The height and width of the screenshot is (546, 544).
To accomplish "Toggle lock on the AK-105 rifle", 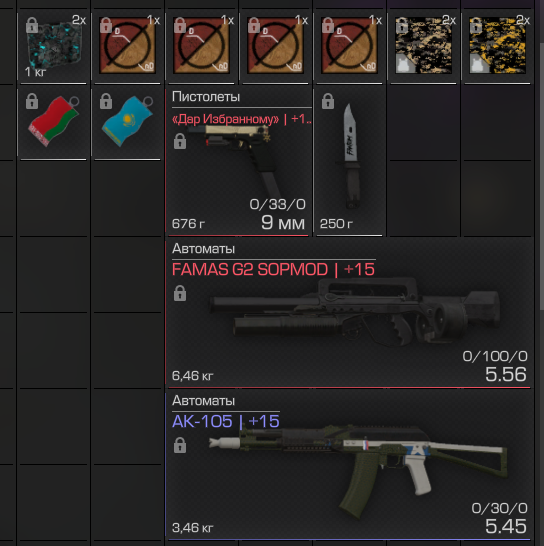I will pos(180,445).
